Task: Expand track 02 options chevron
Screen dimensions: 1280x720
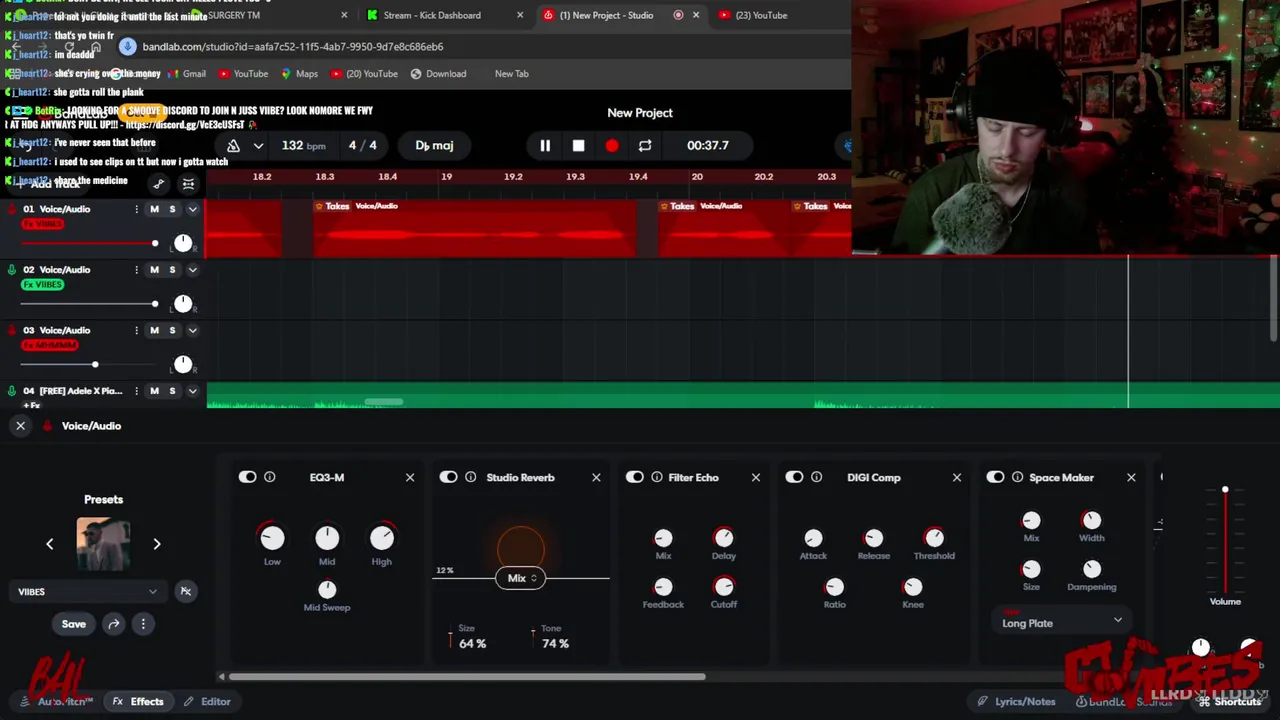Action: click(192, 270)
